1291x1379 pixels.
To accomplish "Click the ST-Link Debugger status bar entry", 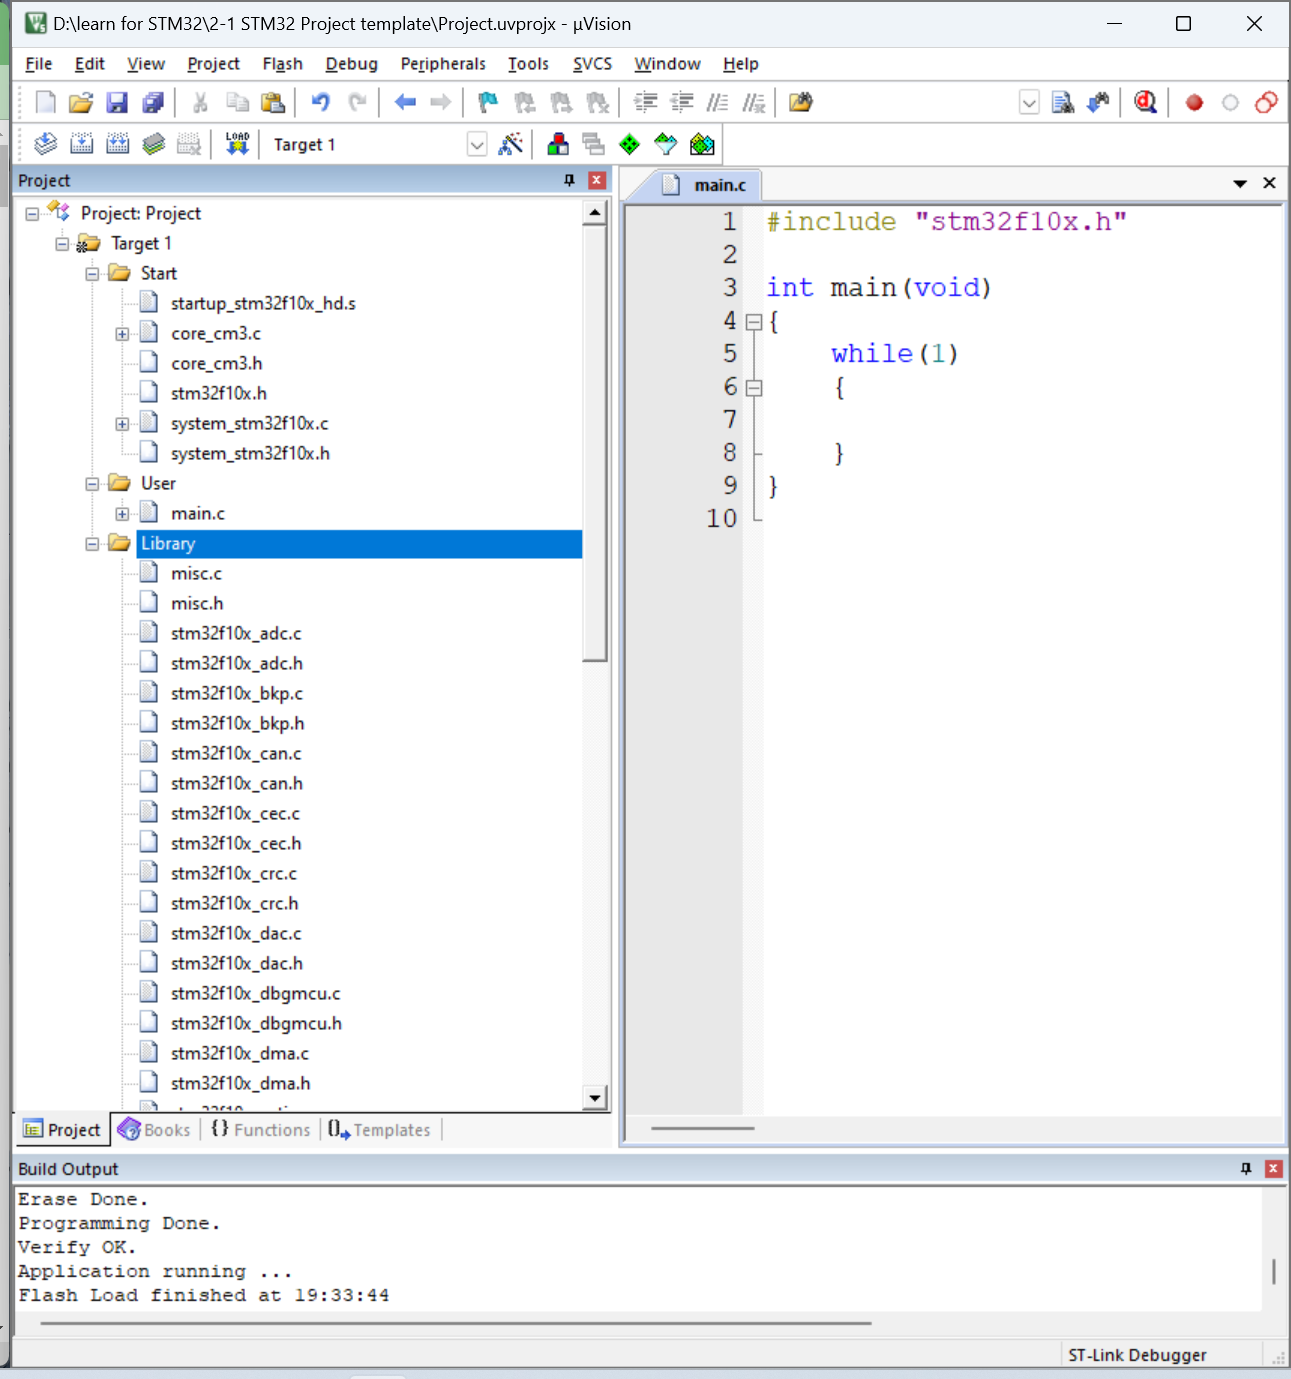I will (1137, 1355).
